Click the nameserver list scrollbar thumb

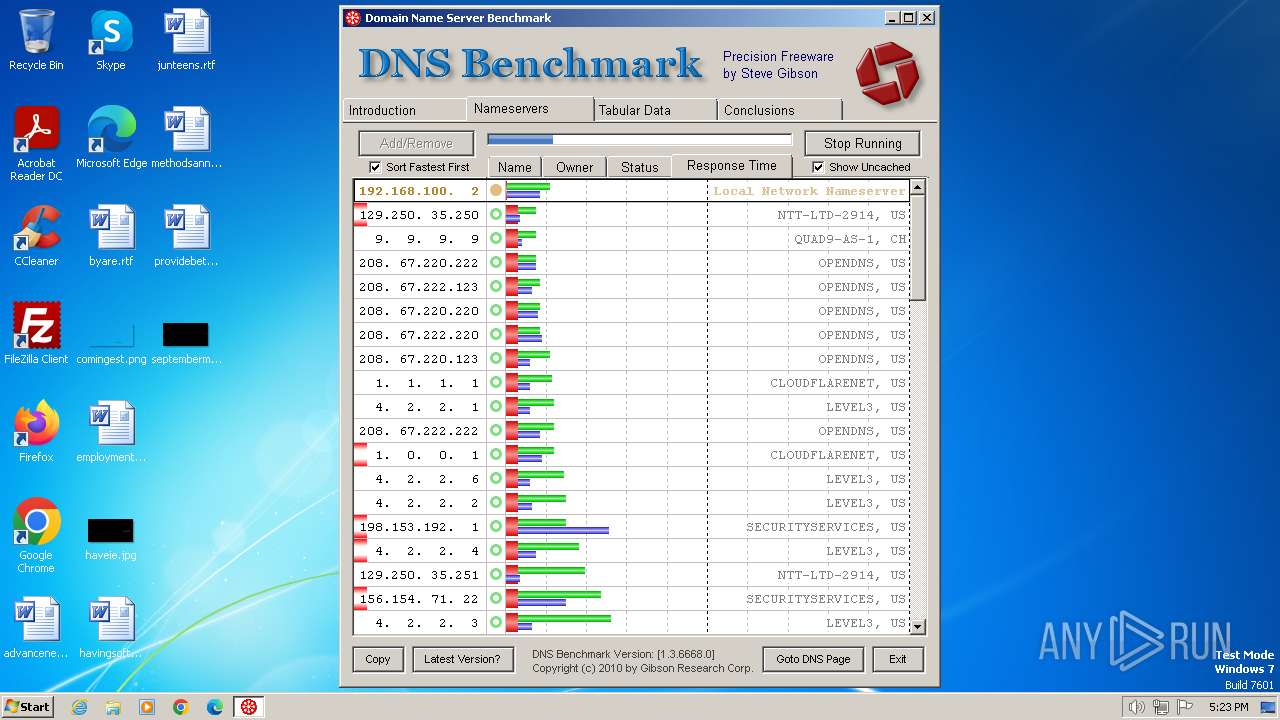(918, 247)
